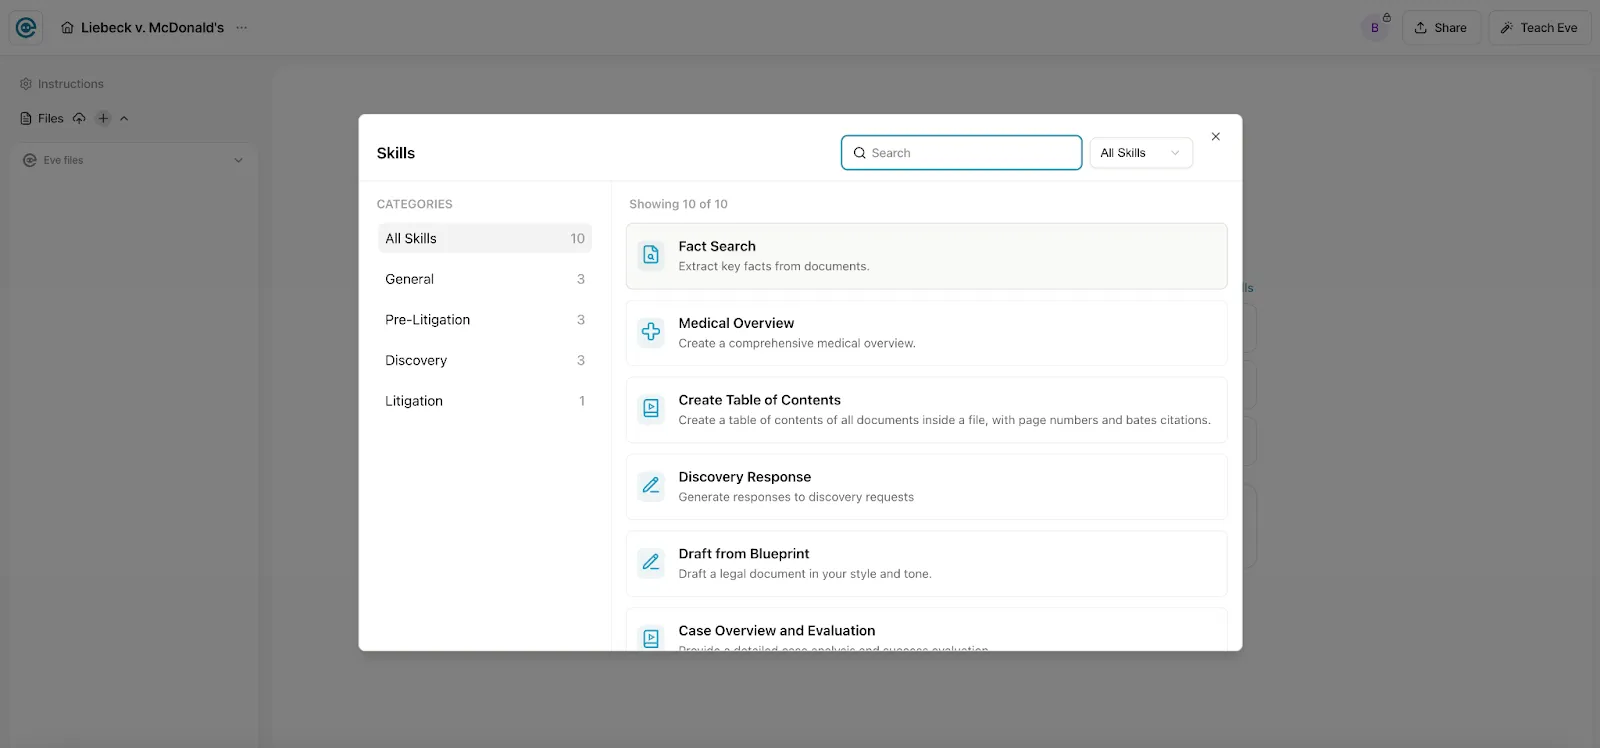Select the Litigation category
The image size is (1600, 748).
coord(485,401)
